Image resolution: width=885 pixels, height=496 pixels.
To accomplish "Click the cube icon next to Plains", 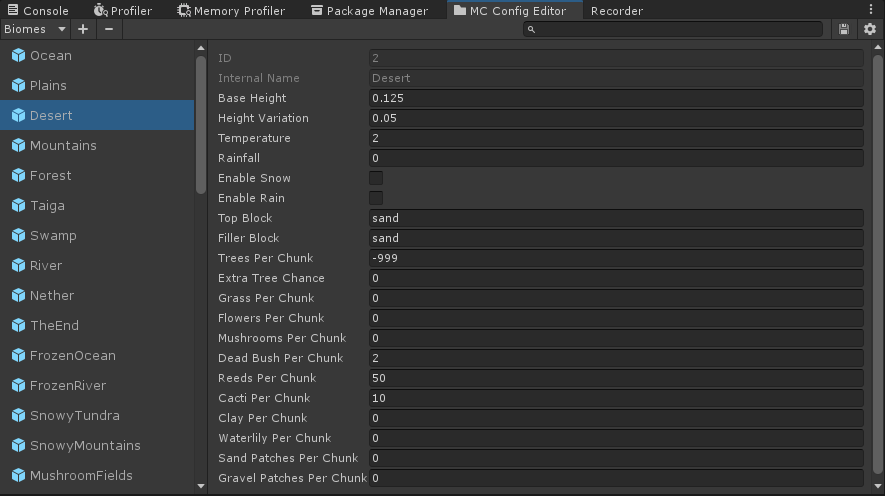I will 19,85.
